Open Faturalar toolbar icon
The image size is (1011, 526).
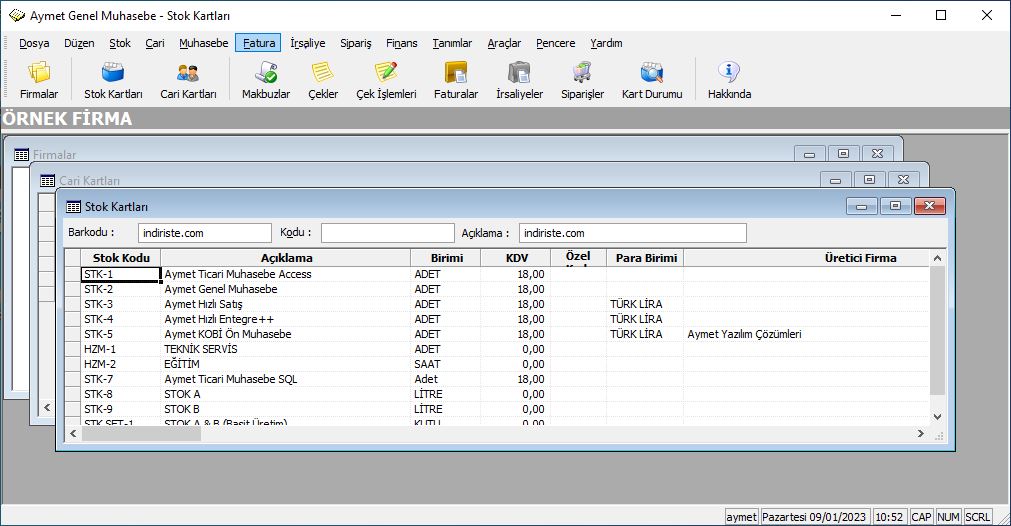coord(456,81)
